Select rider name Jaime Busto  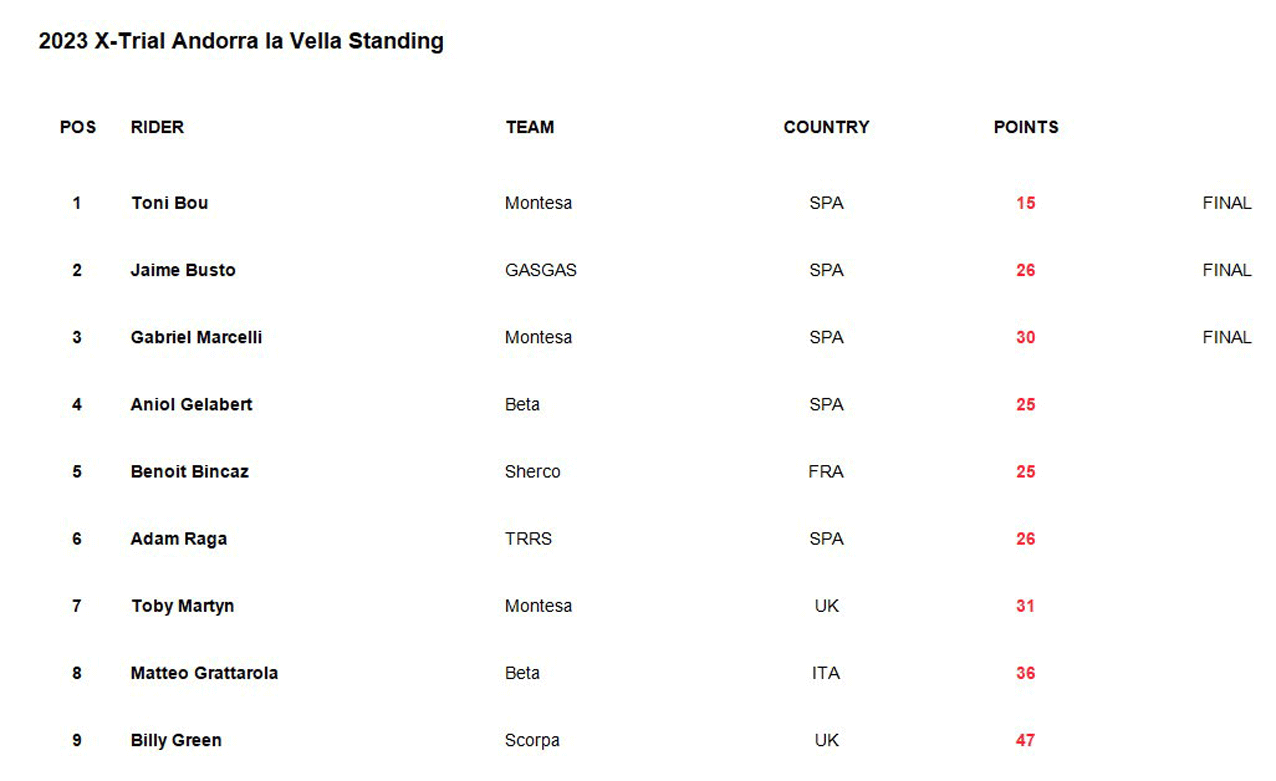[x=183, y=270]
